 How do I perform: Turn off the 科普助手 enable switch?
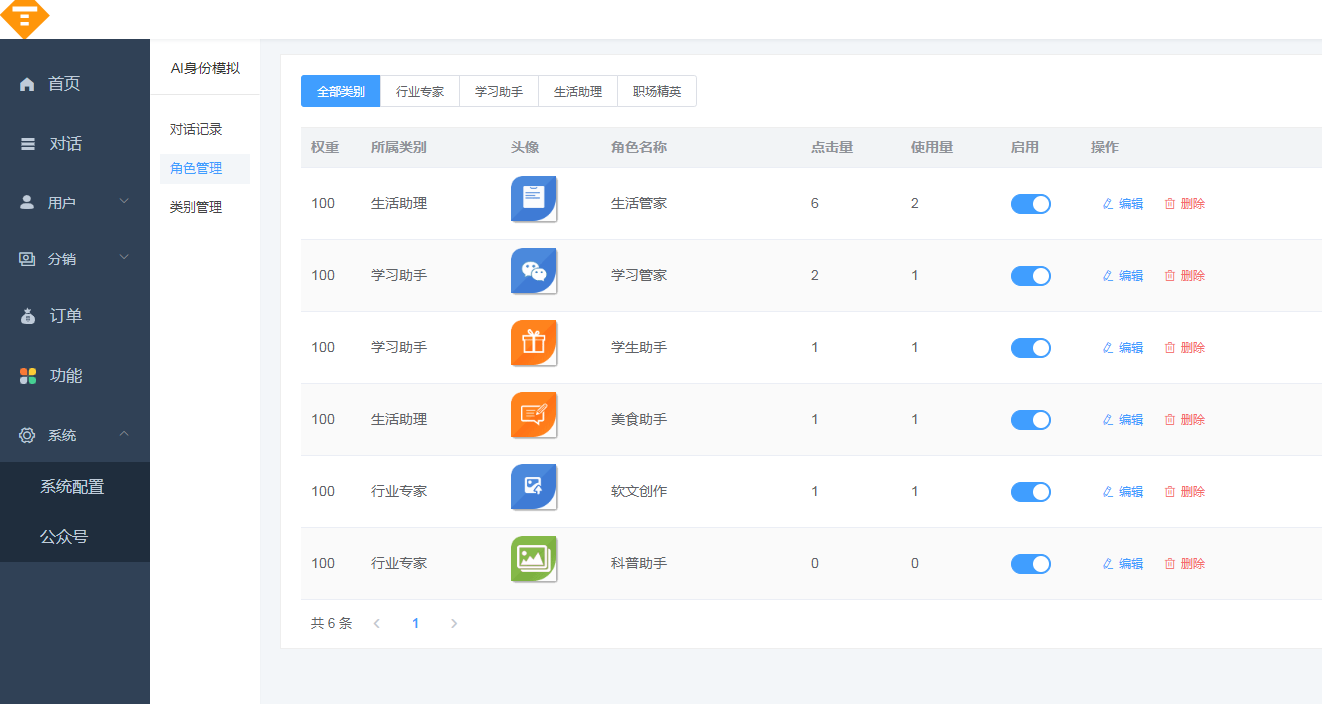pyautogui.click(x=1031, y=563)
